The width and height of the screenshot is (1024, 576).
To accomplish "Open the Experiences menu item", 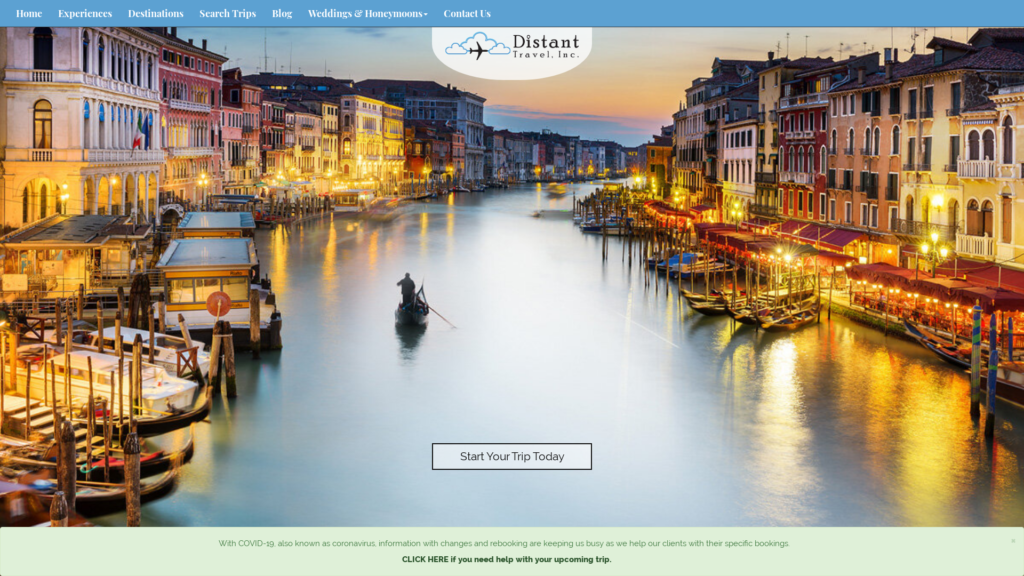I will click(85, 14).
